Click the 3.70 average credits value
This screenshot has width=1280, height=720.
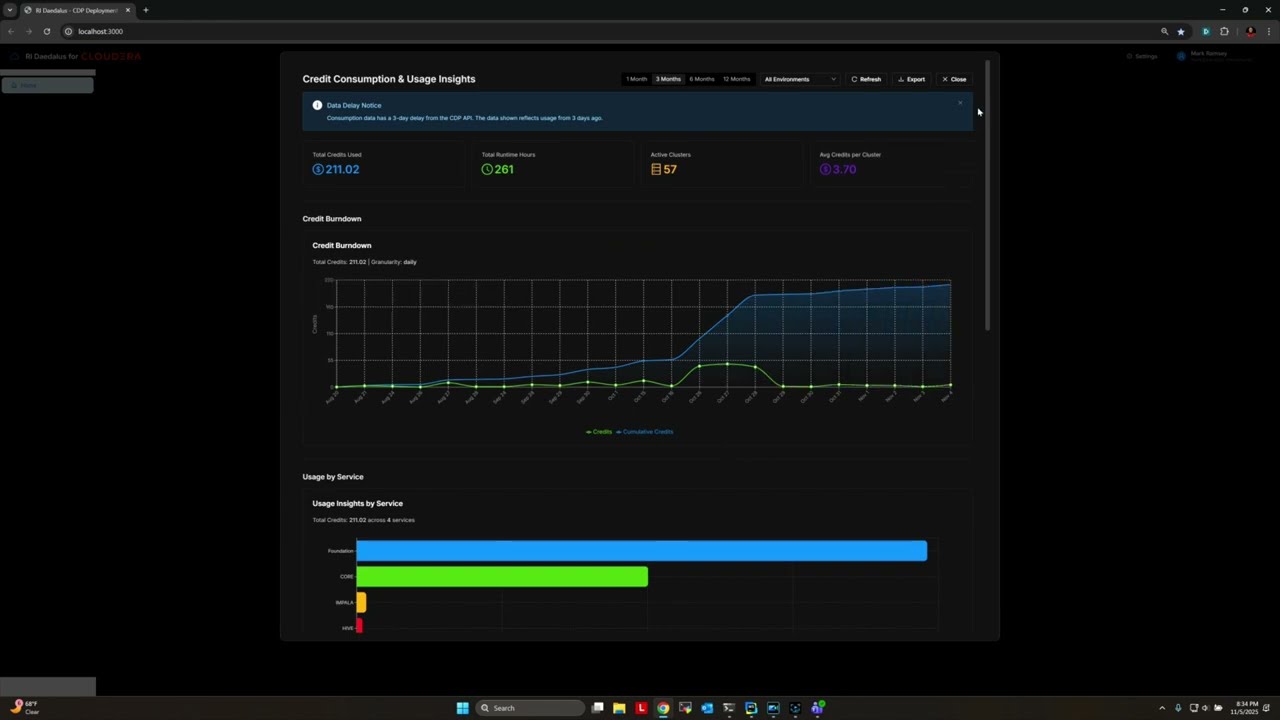click(x=844, y=169)
